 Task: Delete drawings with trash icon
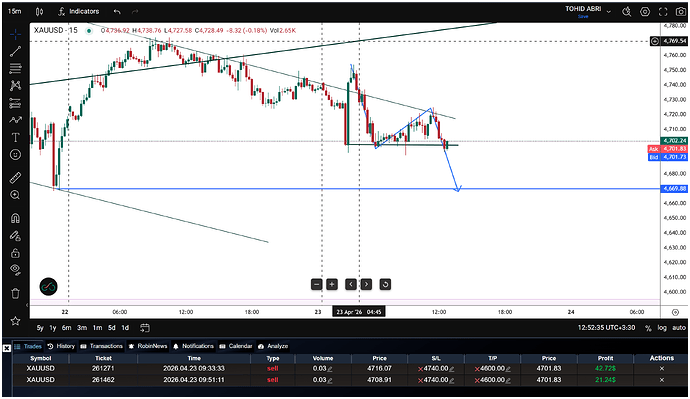(x=15, y=293)
